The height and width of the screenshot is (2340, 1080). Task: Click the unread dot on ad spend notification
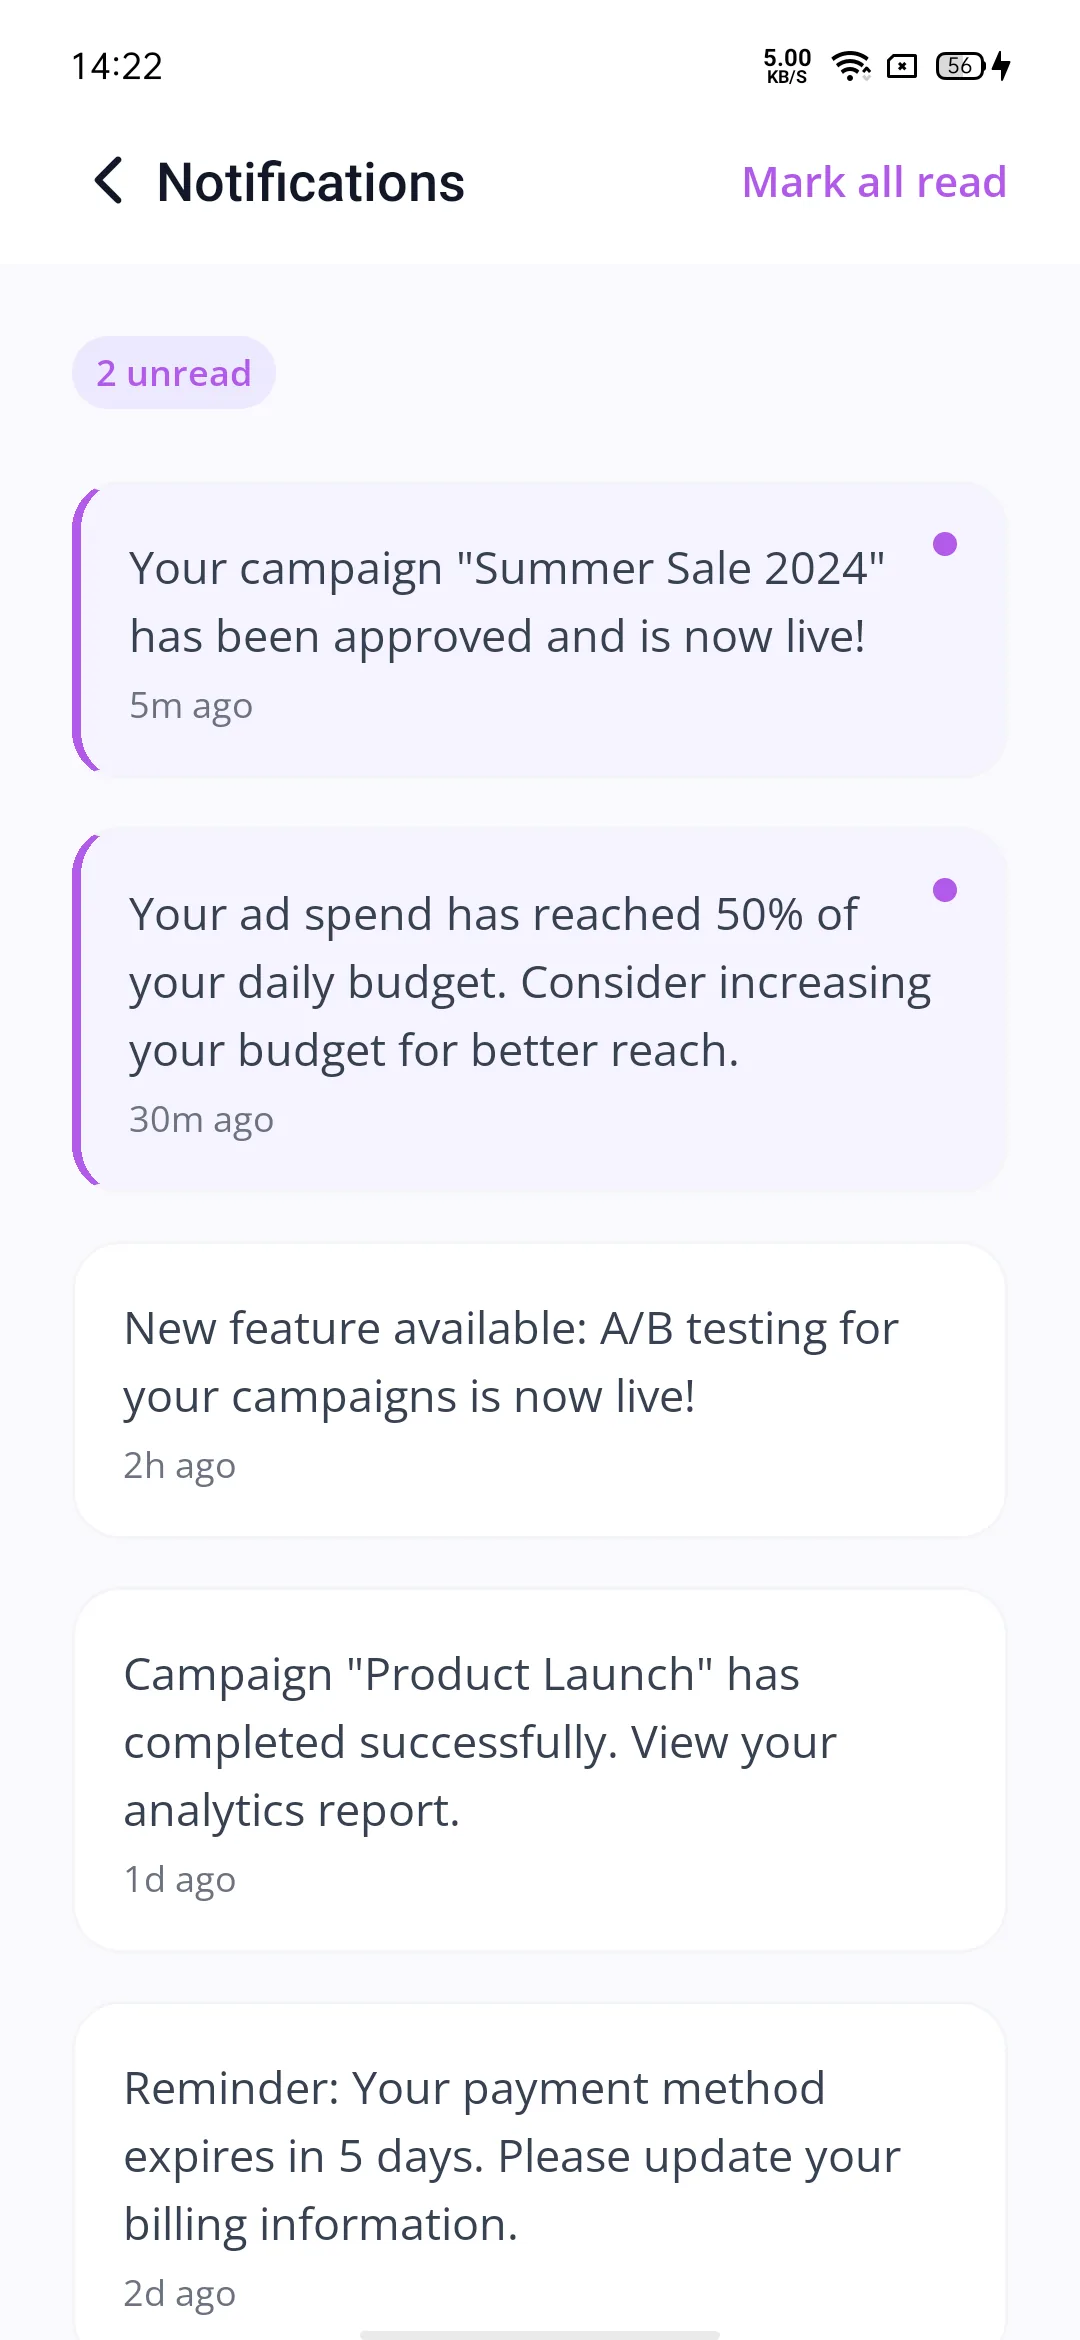pyautogui.click(x=945, y=890)
